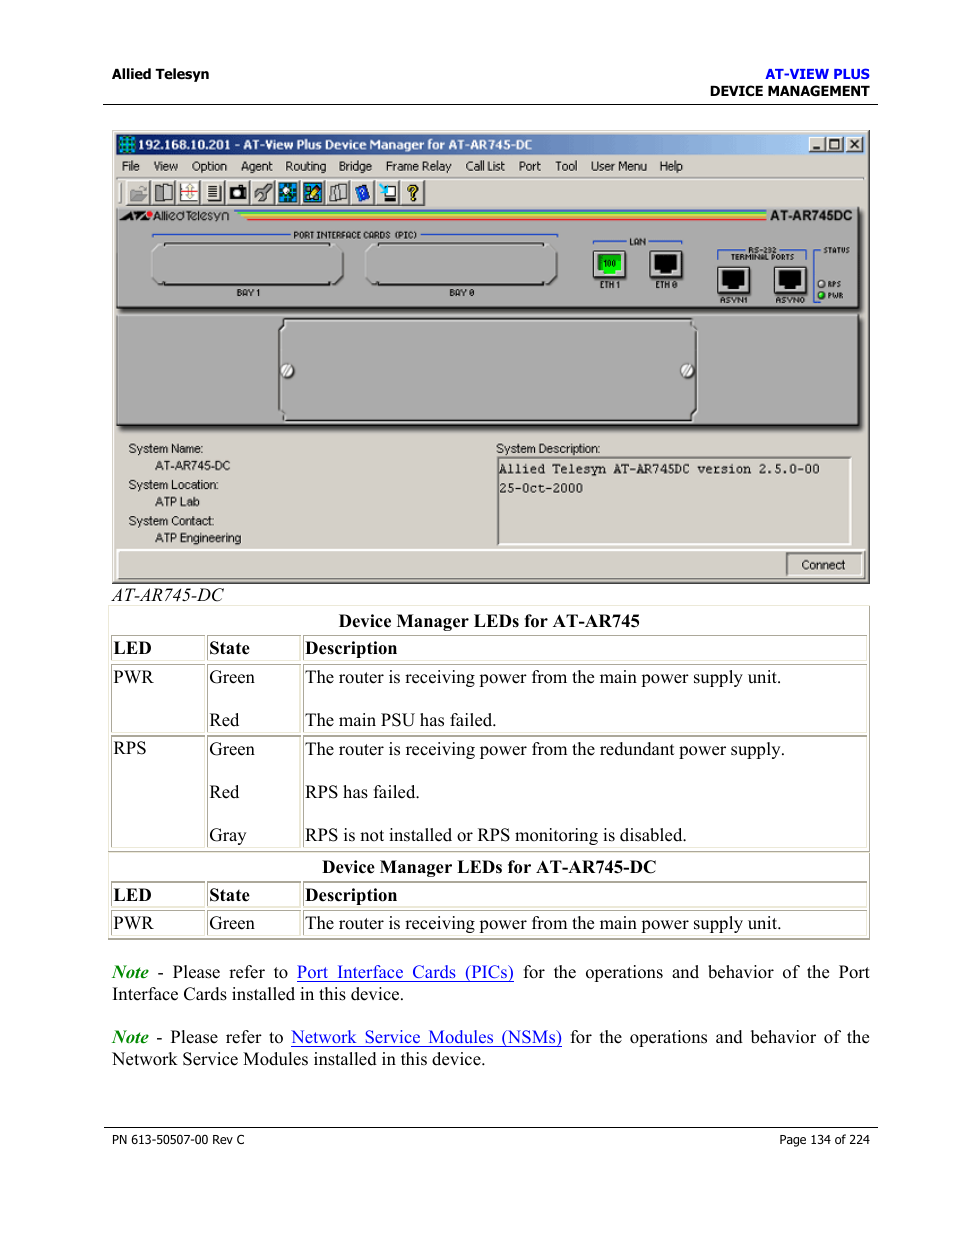This screenshot has width=954, height=1235.
Task: Click the app icon in title bar
Action: point(127,144)
